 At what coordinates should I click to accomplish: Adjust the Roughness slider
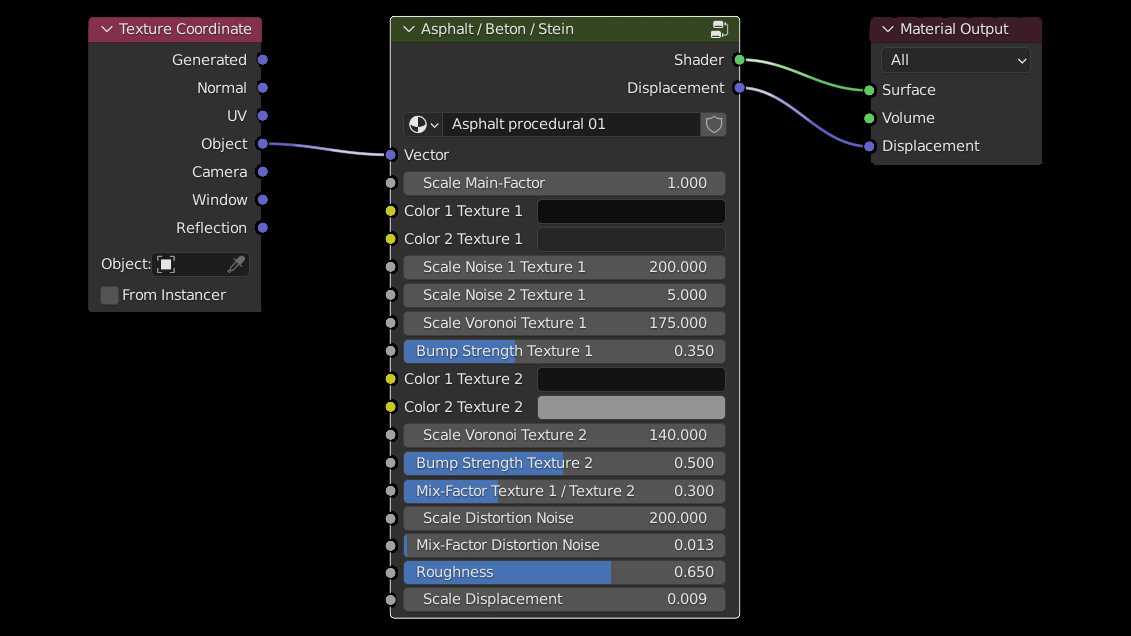point(564,572)
